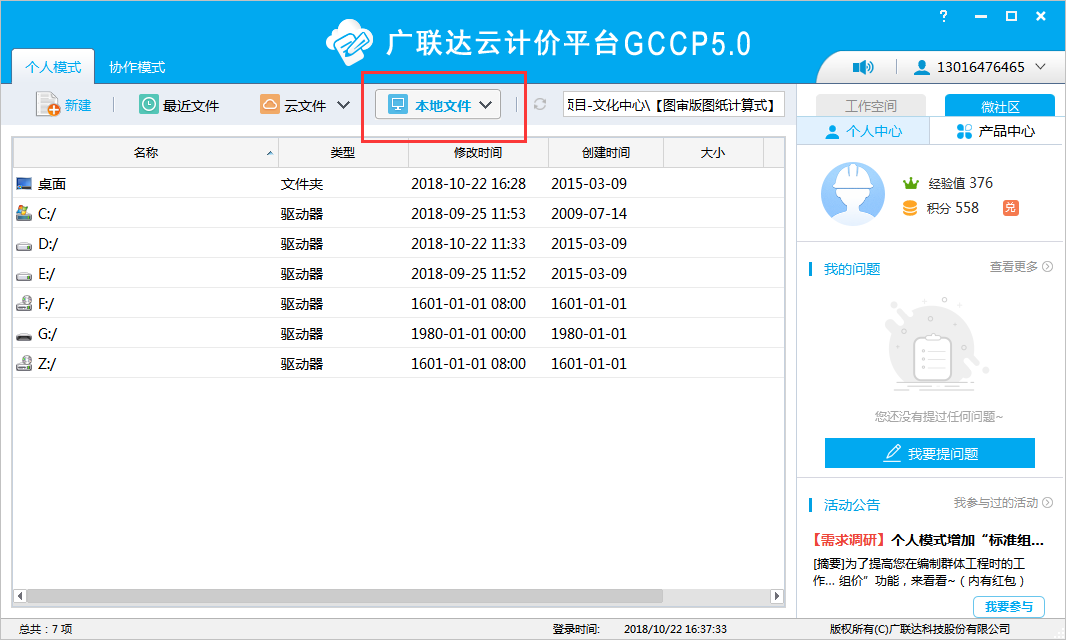Click the horizontal scrollbar thumb

[345, 596]
